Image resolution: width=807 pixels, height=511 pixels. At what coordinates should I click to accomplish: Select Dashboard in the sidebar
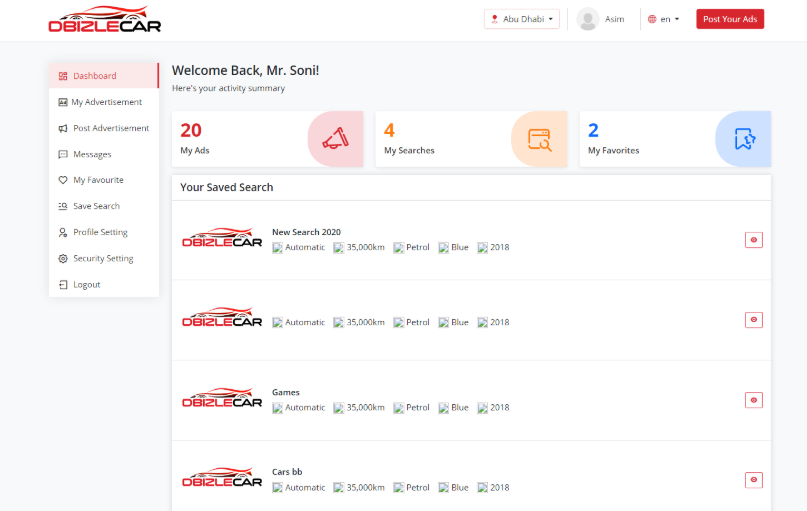104,76
